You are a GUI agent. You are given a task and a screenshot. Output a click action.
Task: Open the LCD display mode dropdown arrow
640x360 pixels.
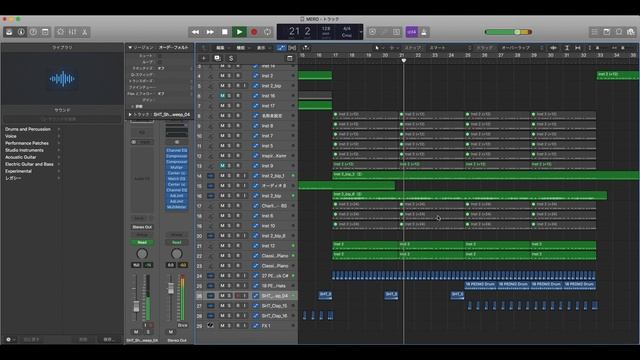pyautogui.click(x=360, y=32)
